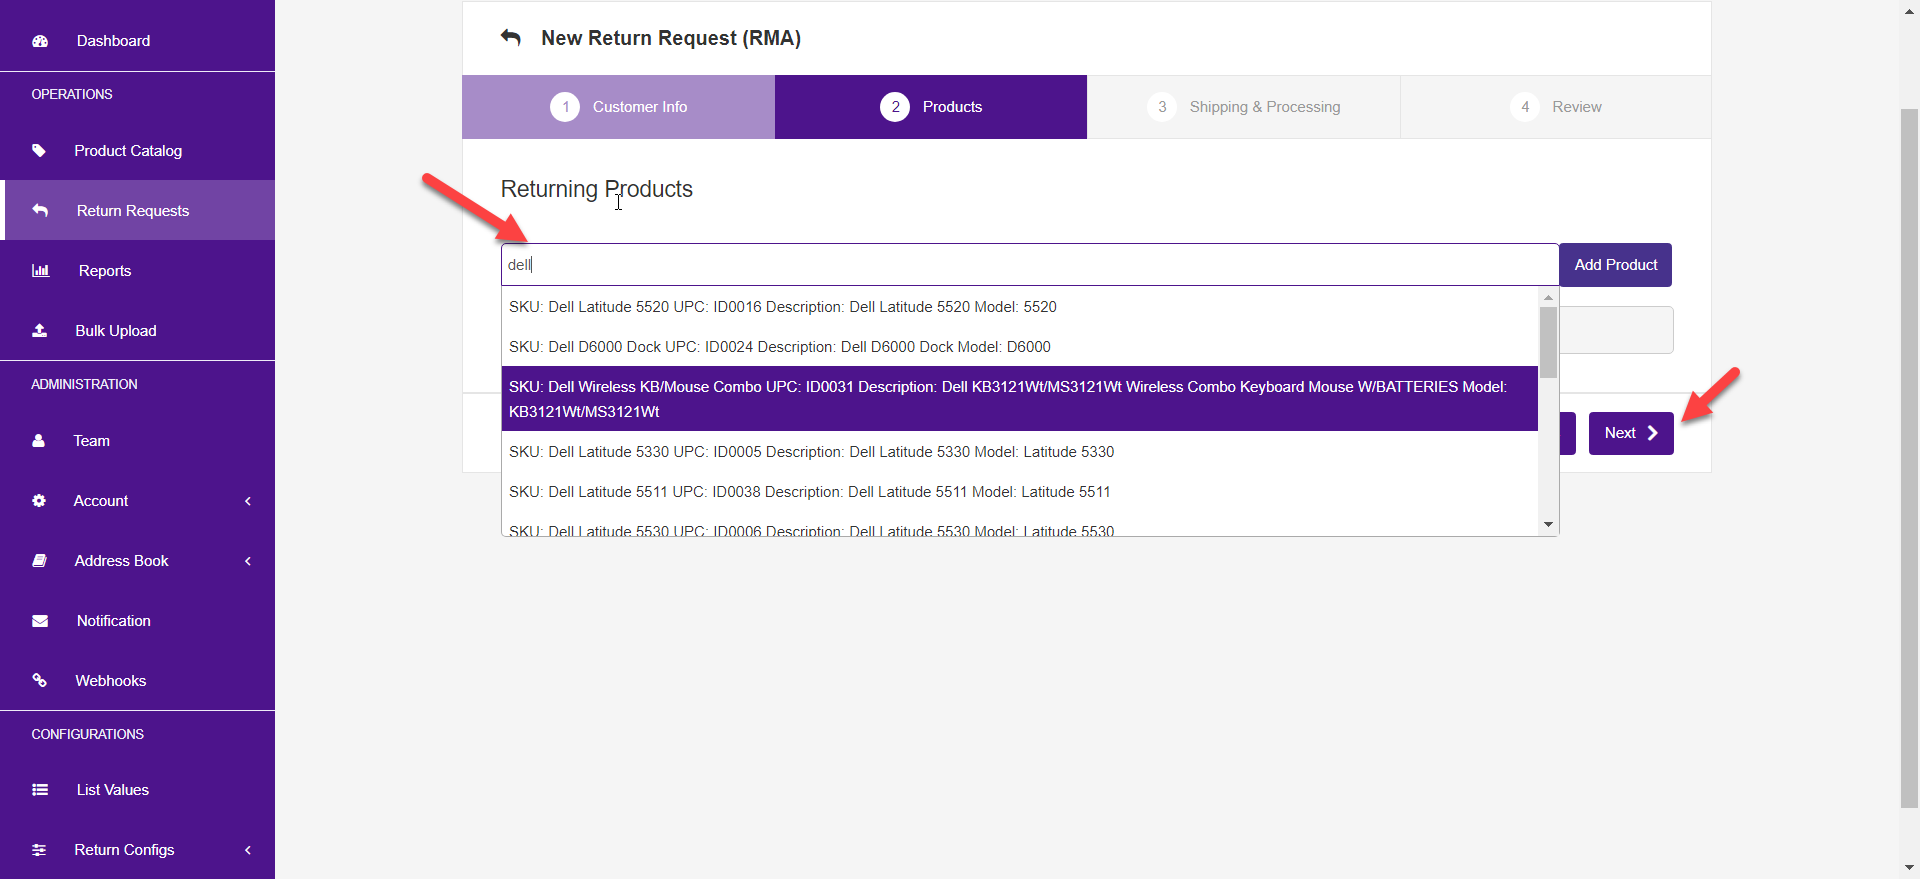Click the List Values list icon

40,790
